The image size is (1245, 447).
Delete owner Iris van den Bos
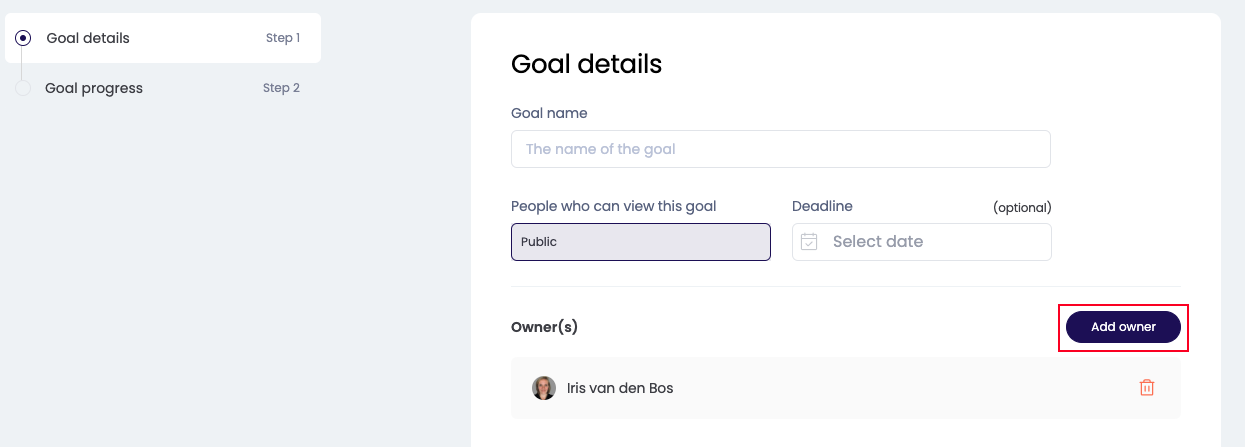tap(1147, 387)
